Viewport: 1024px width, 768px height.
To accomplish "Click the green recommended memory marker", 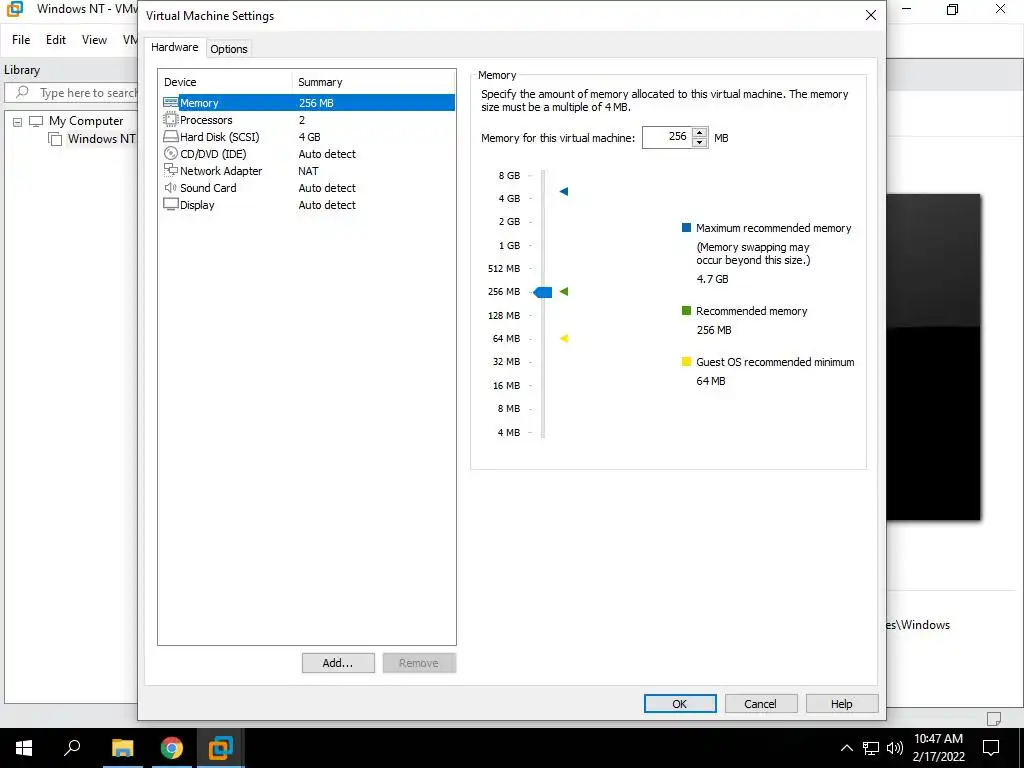I will tap(564, 291).
